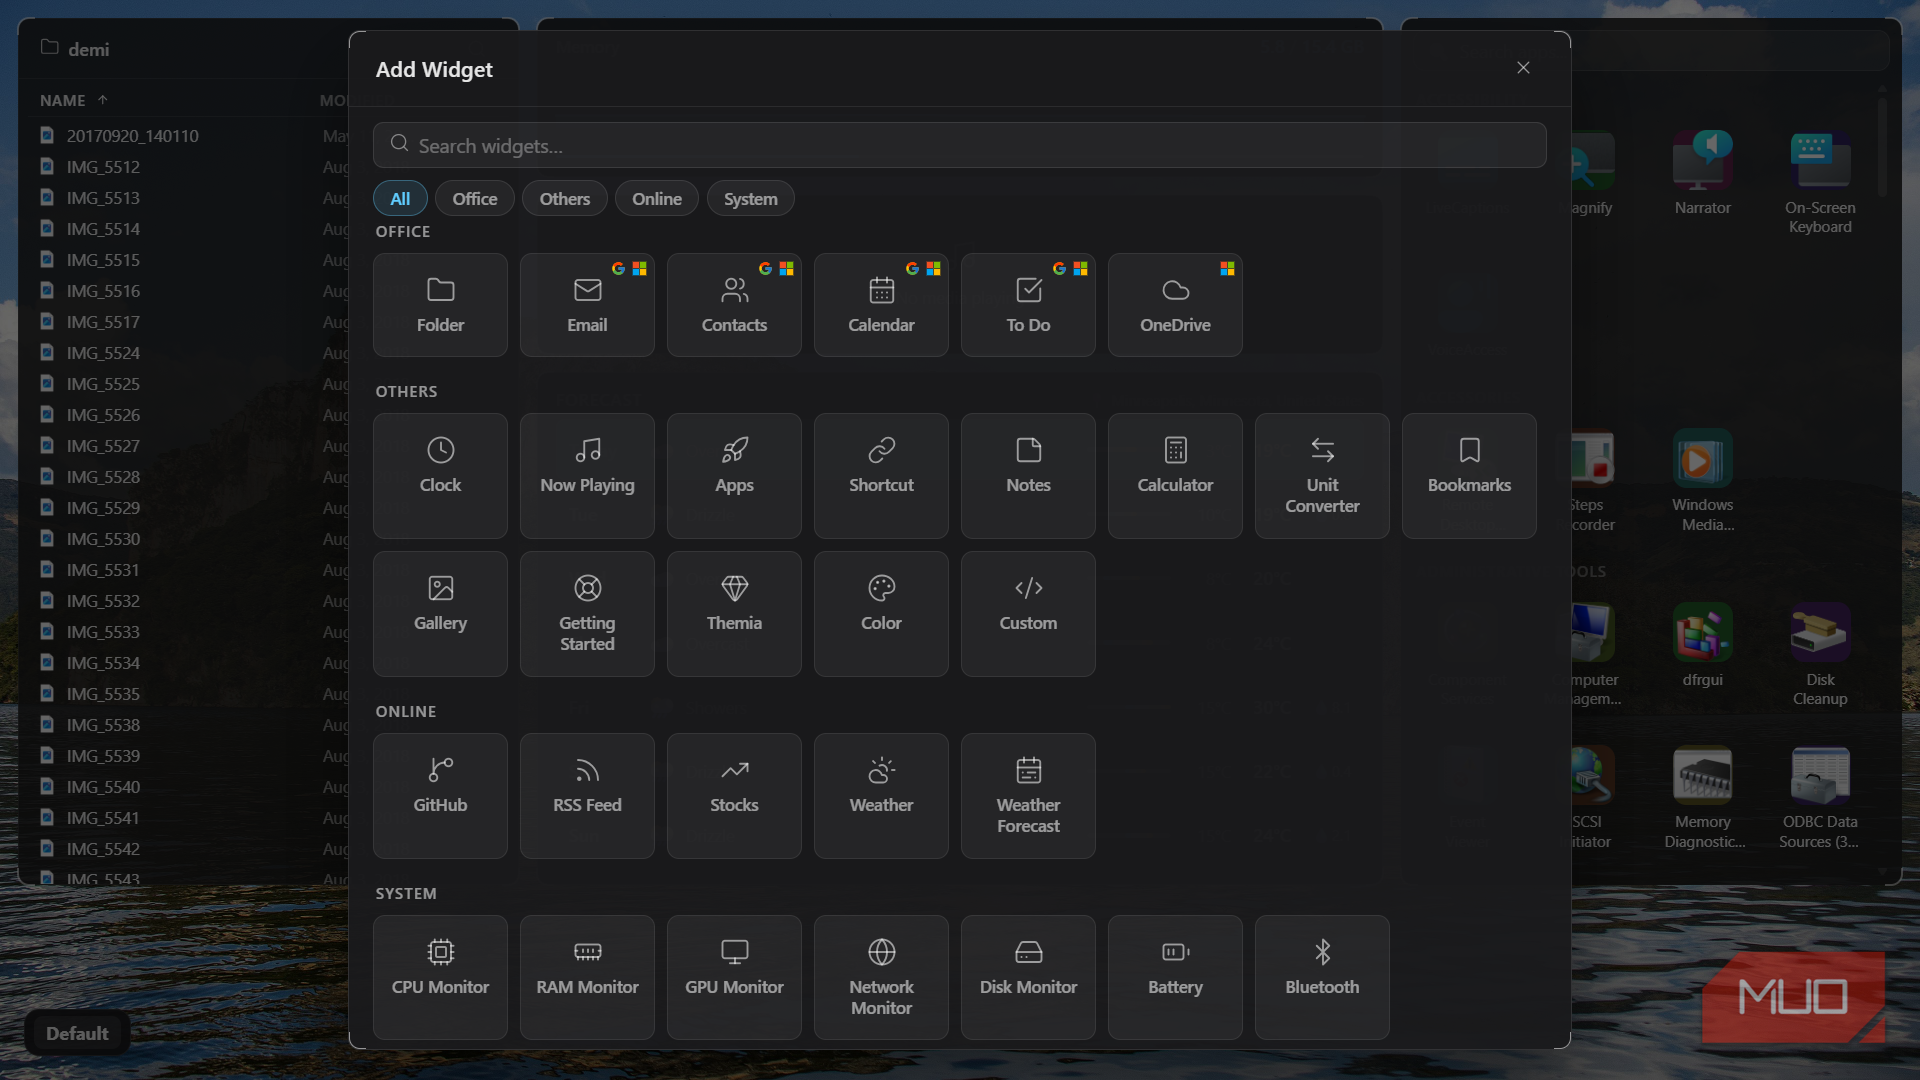The width and height of the screenshot is (1920, 1080).
Task: Add the Color widget
Action: click(x=881, y=614)
